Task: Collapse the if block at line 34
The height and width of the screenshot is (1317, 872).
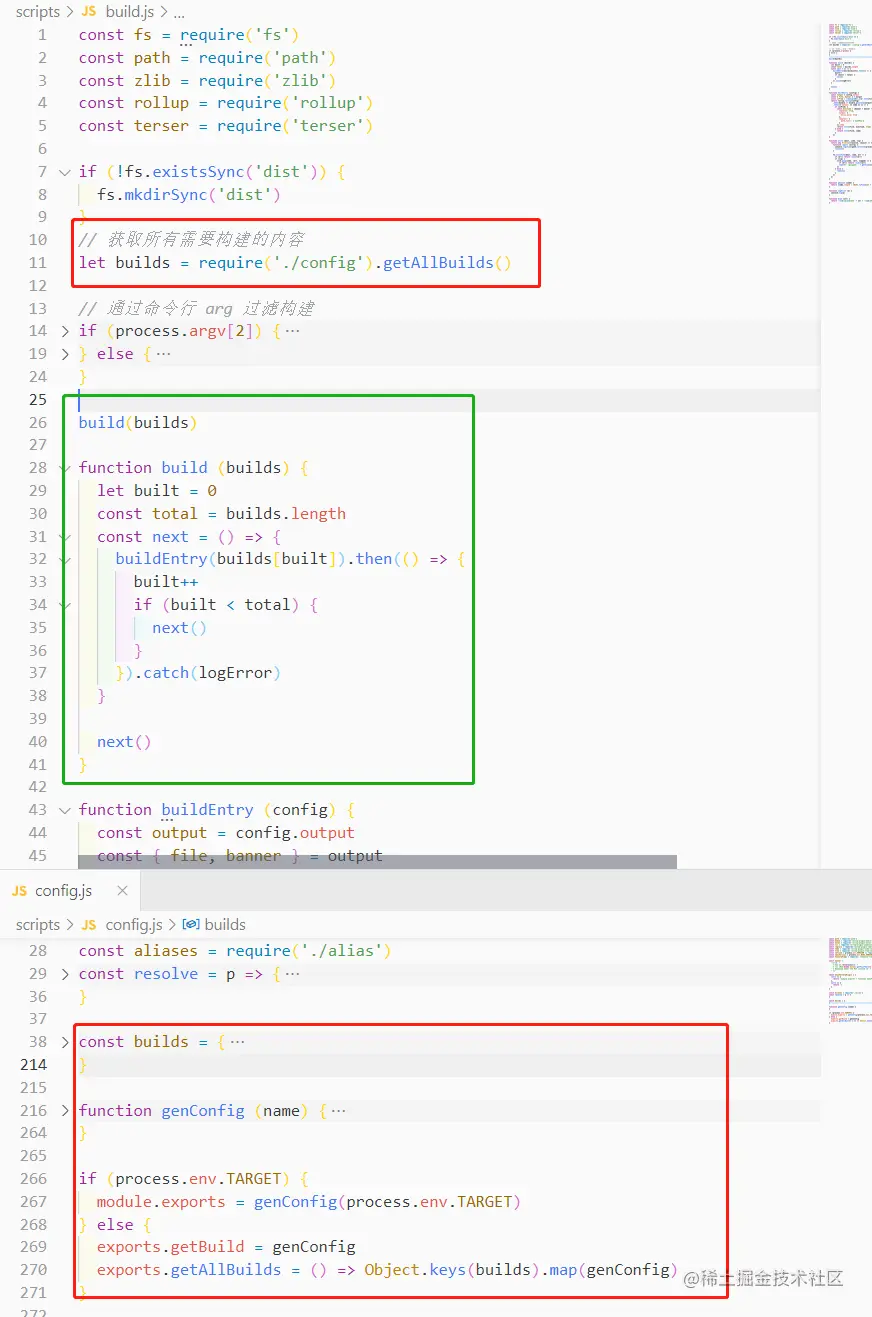Action: (65, 605)
